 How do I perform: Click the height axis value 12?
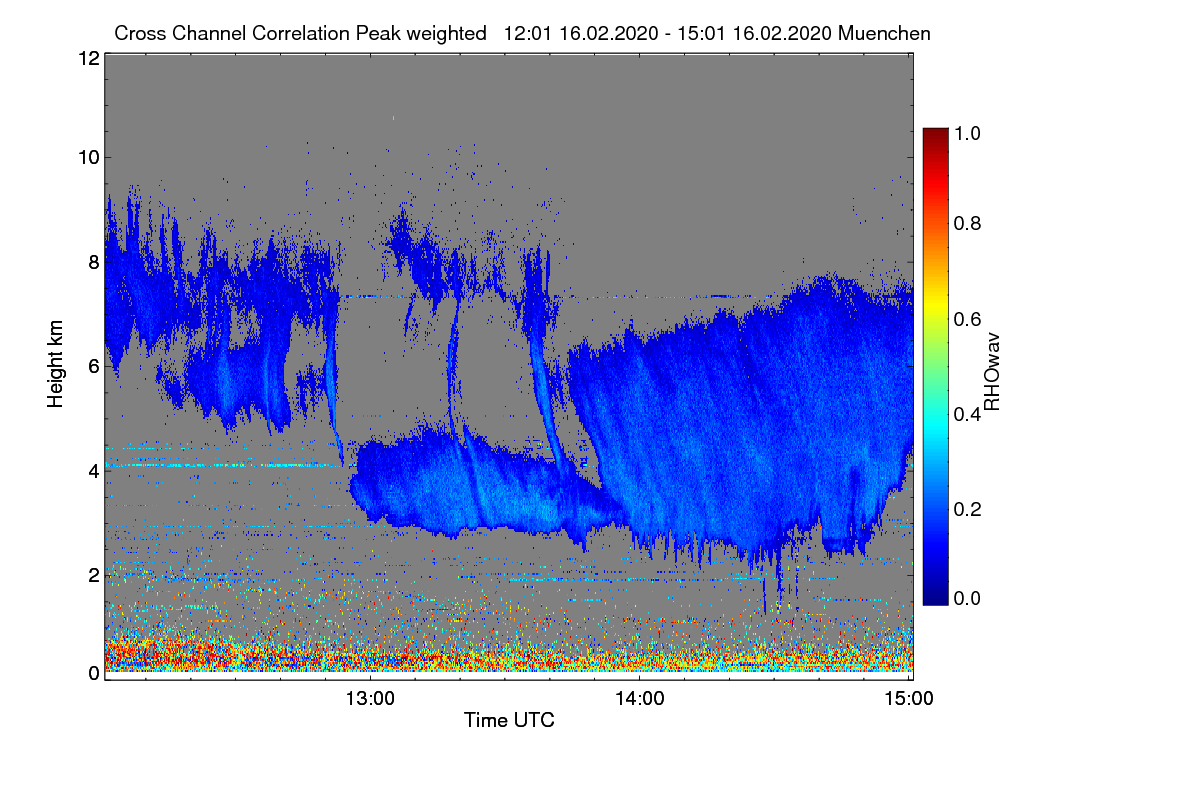click(x=87, y=58)
